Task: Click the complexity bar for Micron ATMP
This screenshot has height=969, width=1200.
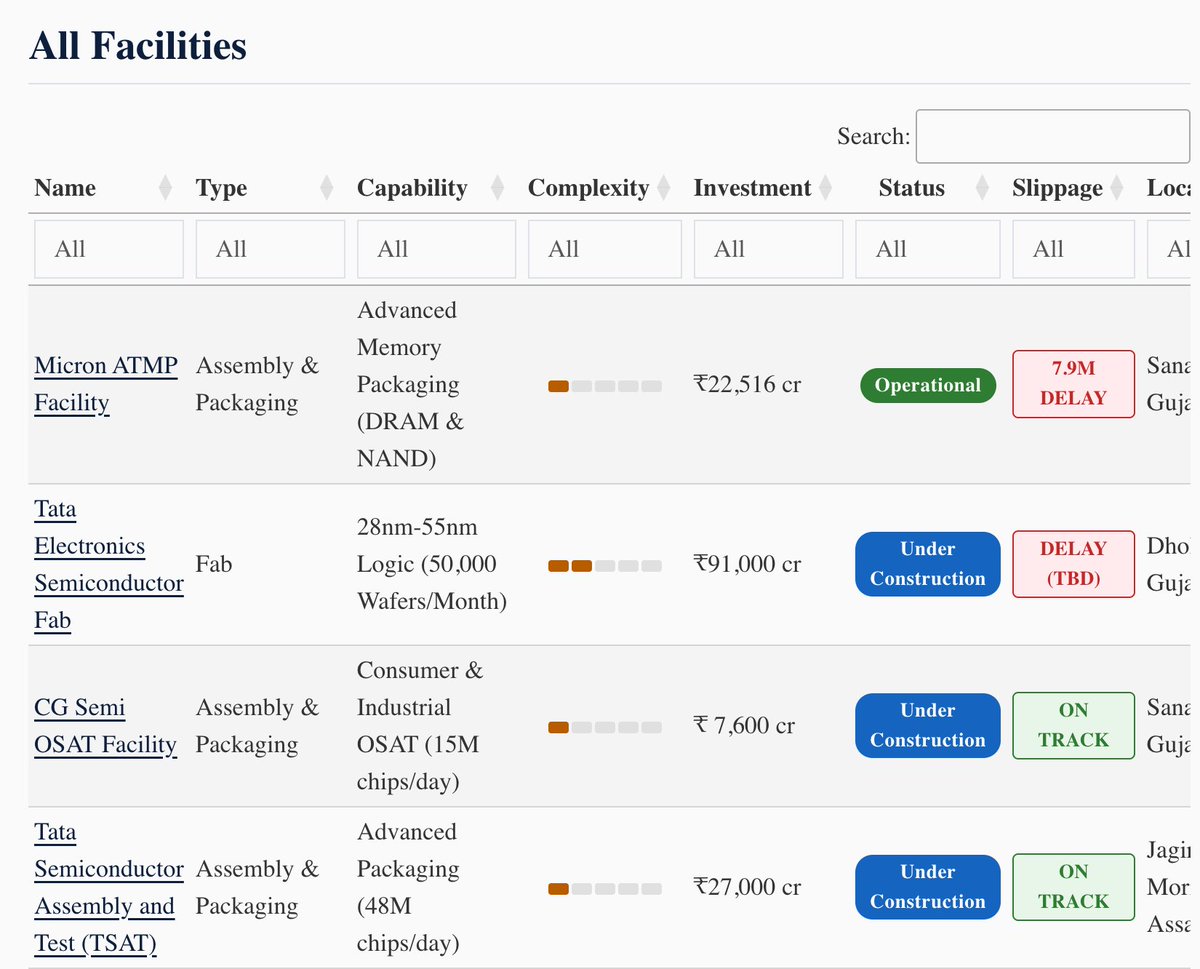Action: [605, 386]
